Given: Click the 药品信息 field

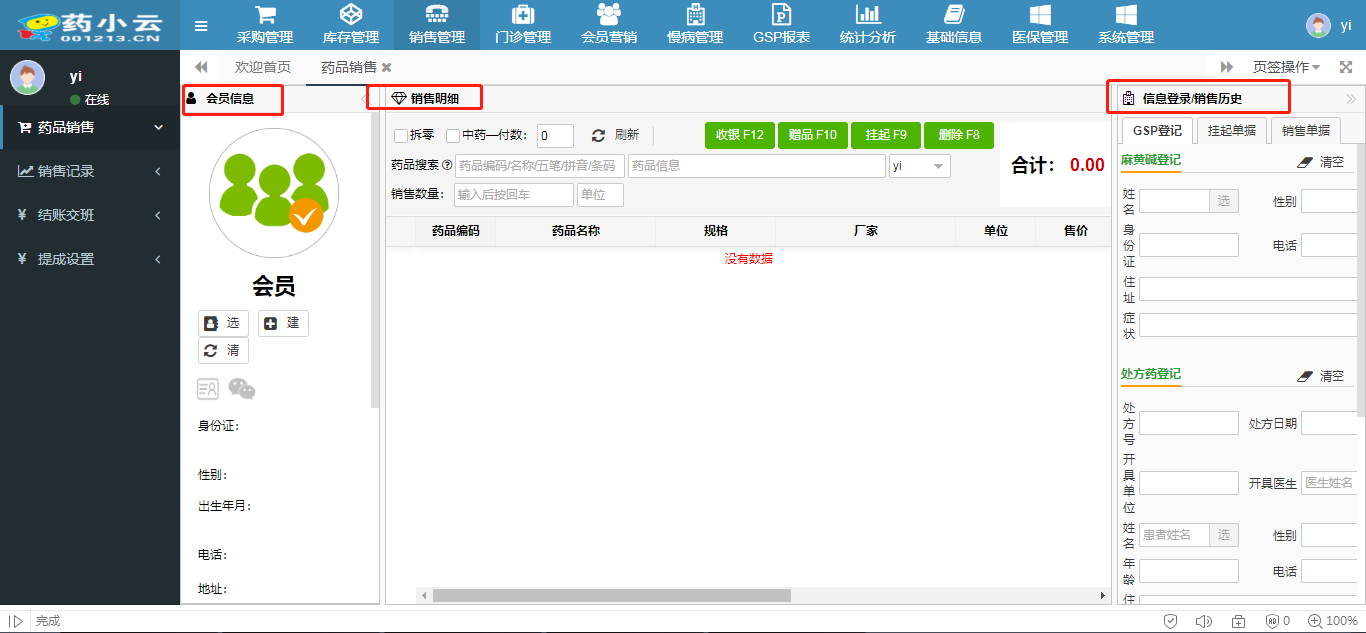Looking at the screenshot, I should pyautogui.click(x=757, y=166).
